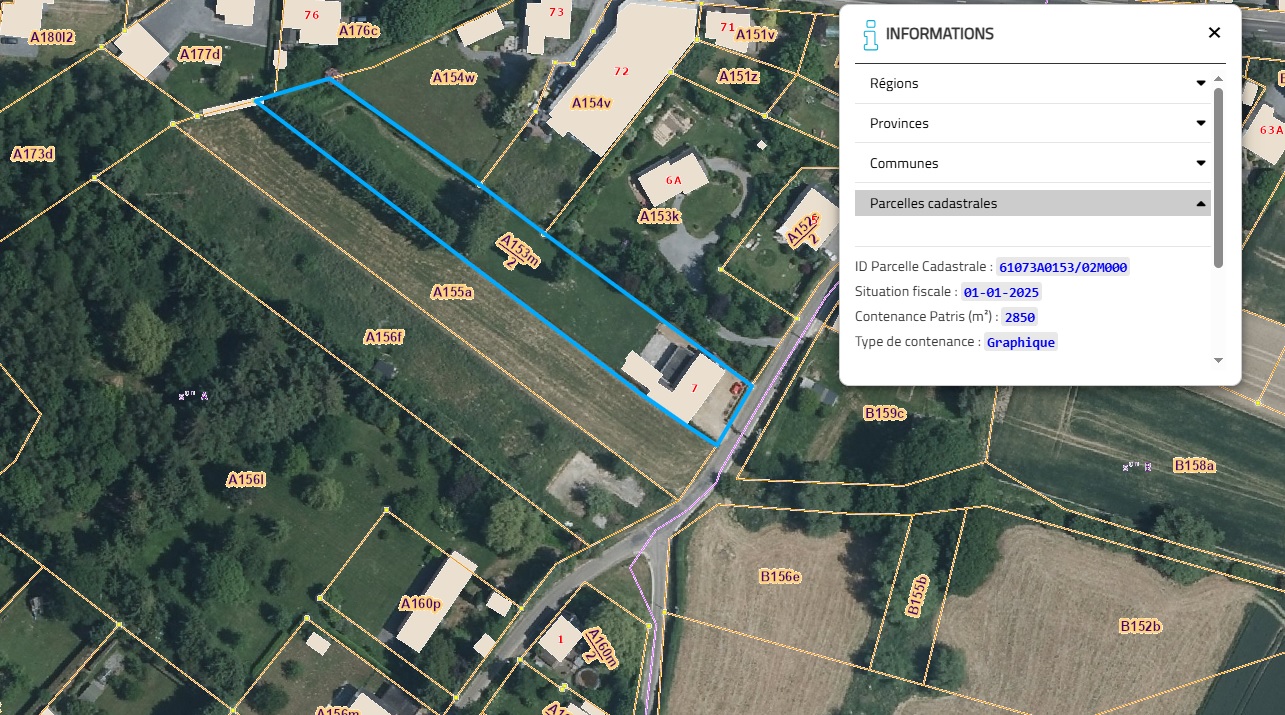
Task: Click building number 72 on map
Action: [621, 72]
